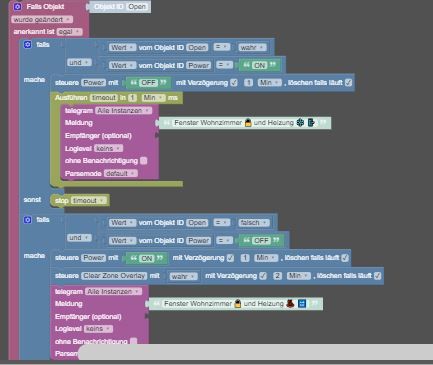Open equals operator dropdown next to wahr
This screenshot has width=433, height=365.
tap(222, 47)
